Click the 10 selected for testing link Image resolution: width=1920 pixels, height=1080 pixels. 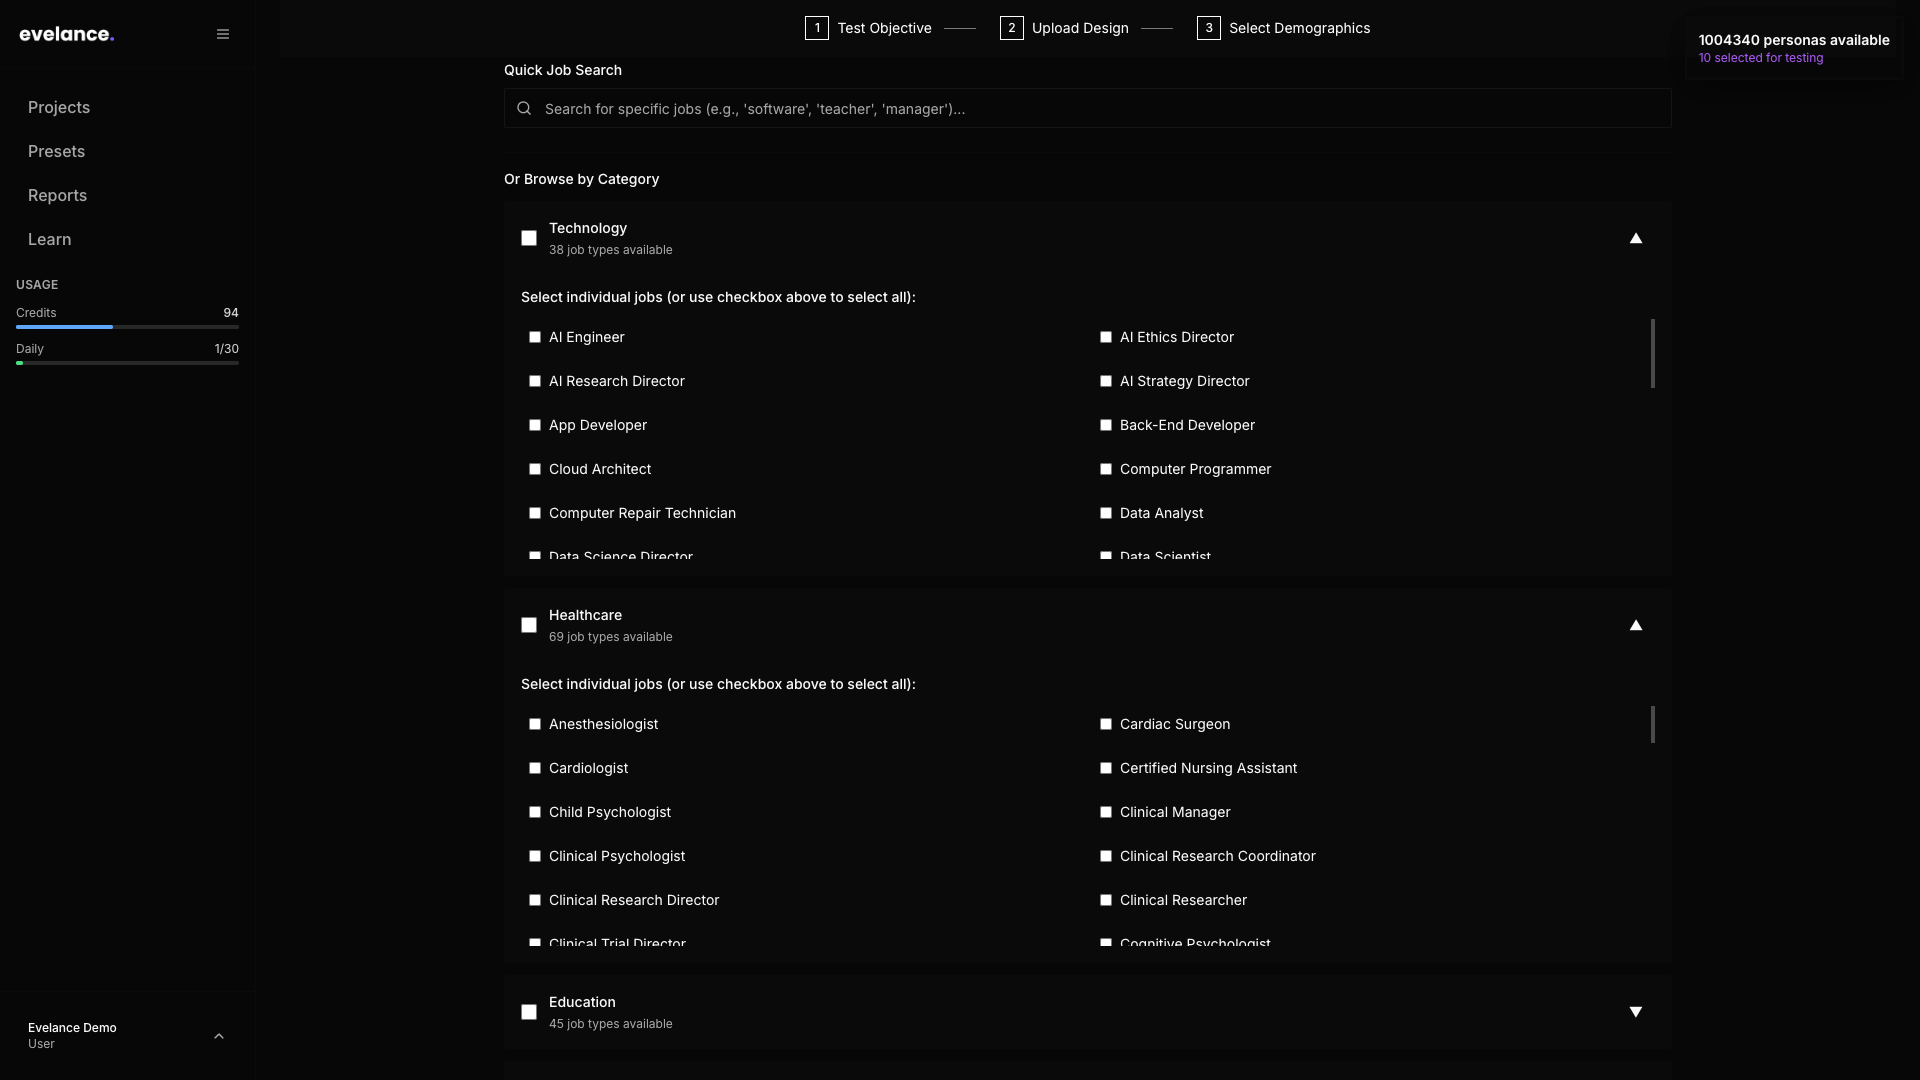(x=1762, y=57)
